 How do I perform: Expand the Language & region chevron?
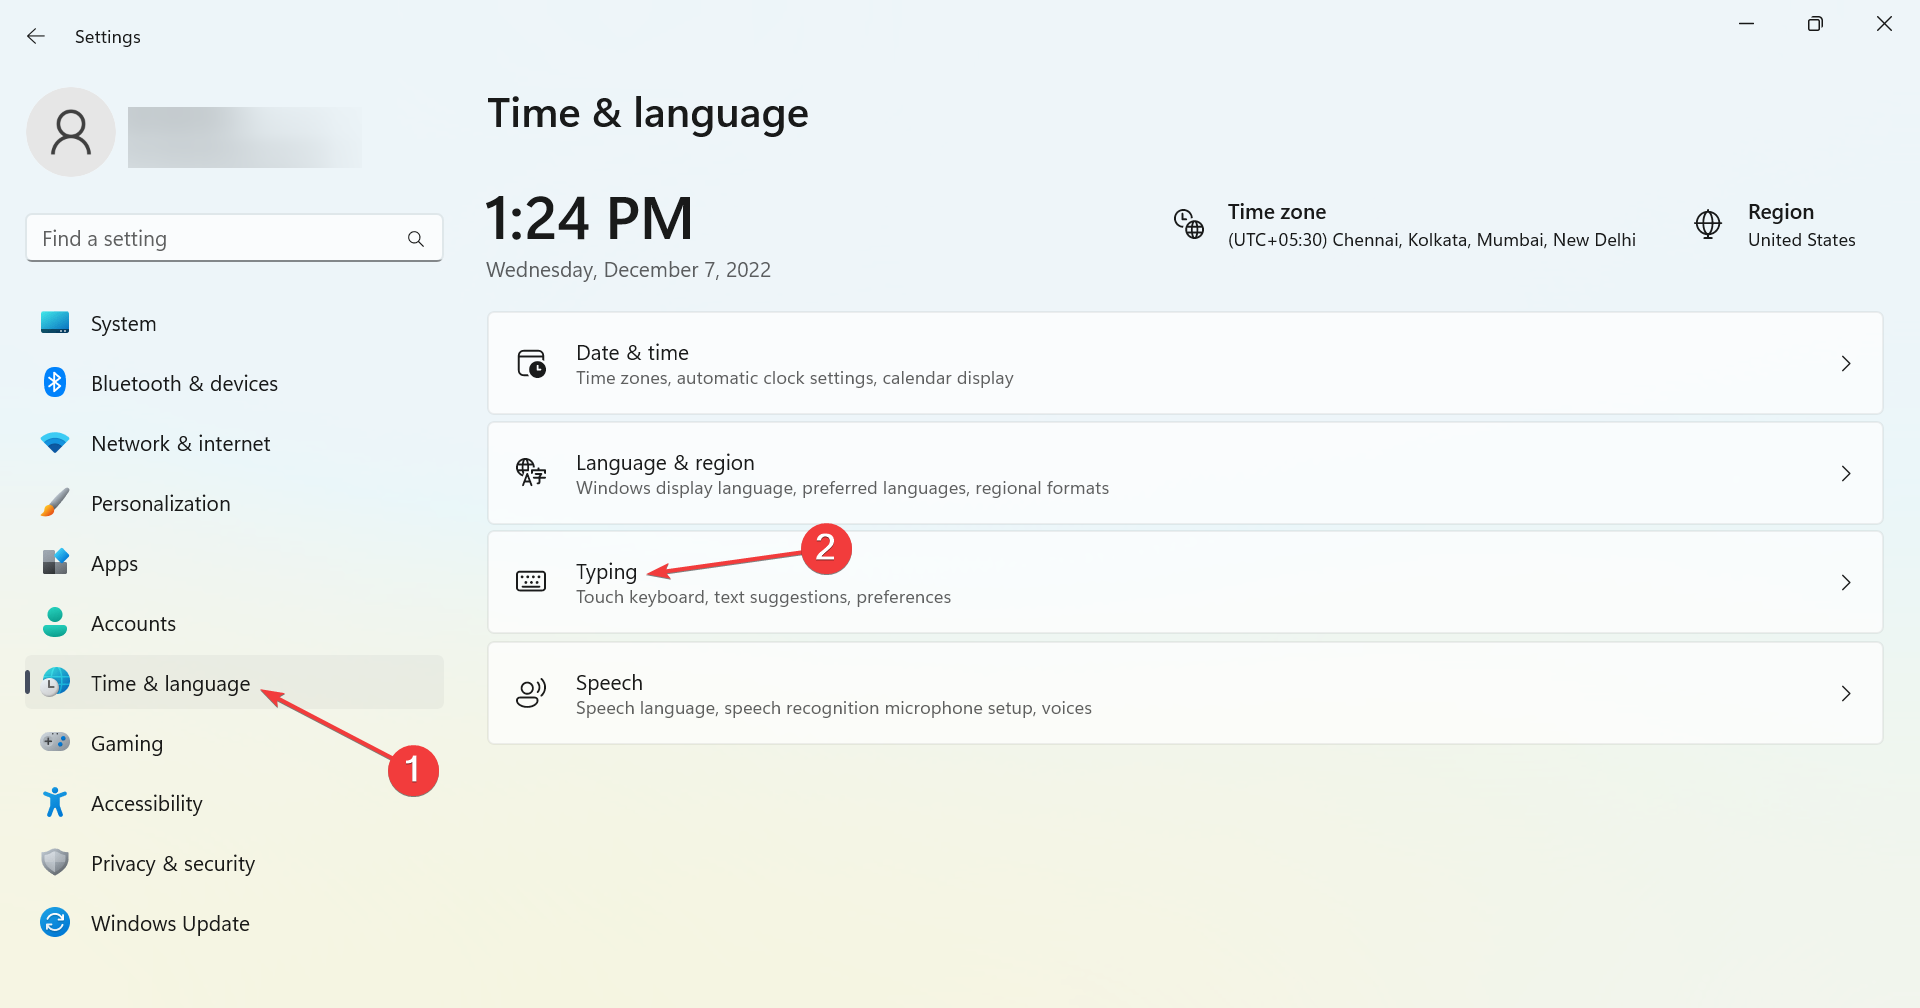(x=1846, y=474)
